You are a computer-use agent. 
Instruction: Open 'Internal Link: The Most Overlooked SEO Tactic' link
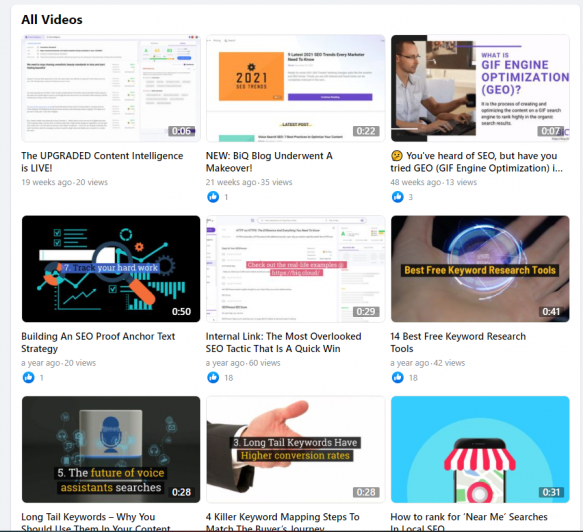(x=283, y=342)
